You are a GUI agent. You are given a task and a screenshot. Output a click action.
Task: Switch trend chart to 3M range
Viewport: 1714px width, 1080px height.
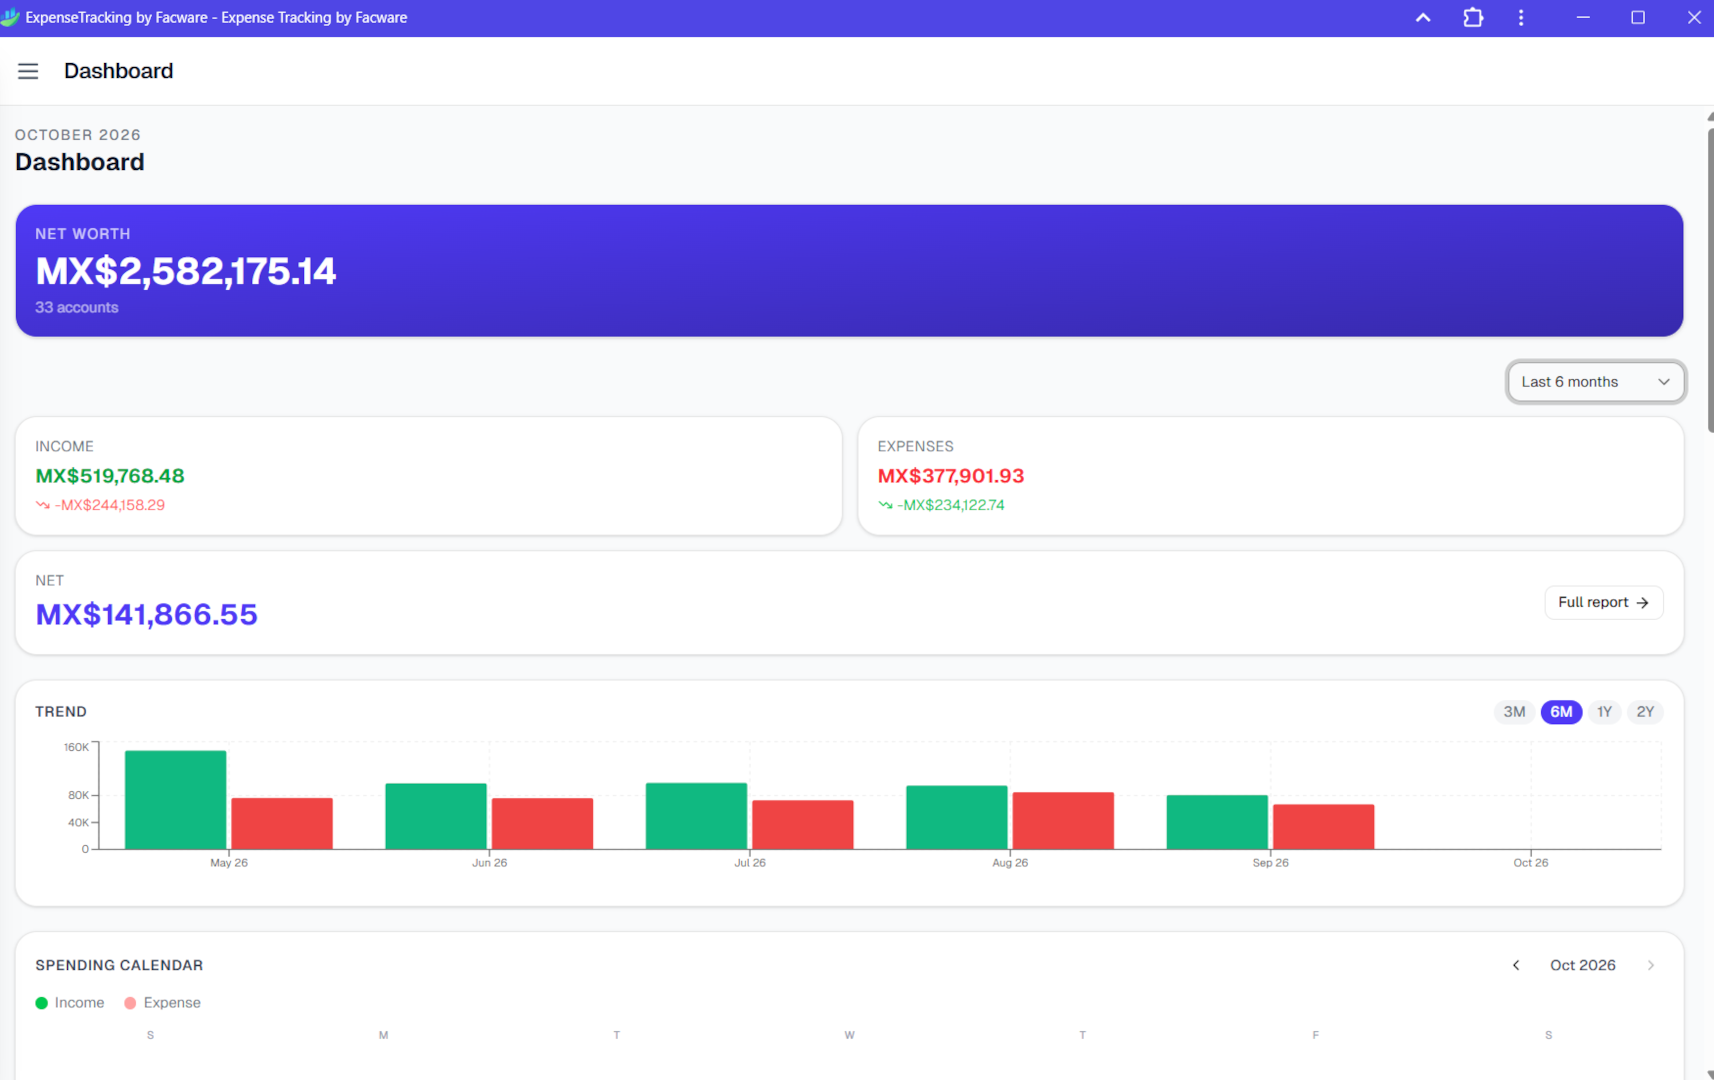pos(1514,712)
